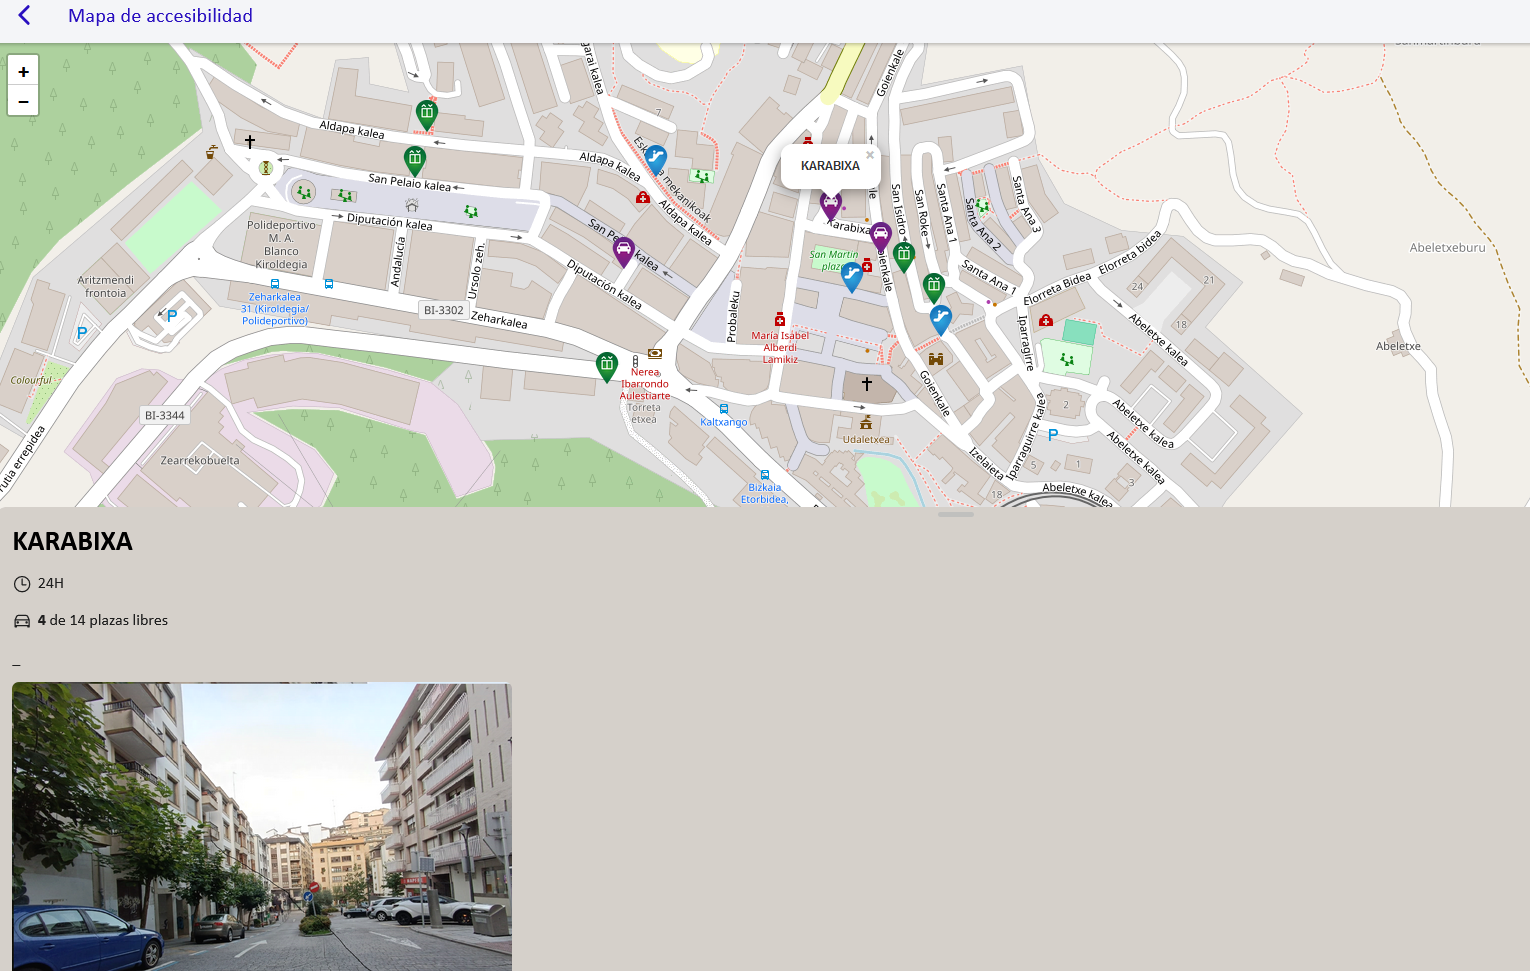Image resolution: width=1530 pixels, height=971 pixels.
Task: Go back using the header arrow
Action: coord(25,16)
